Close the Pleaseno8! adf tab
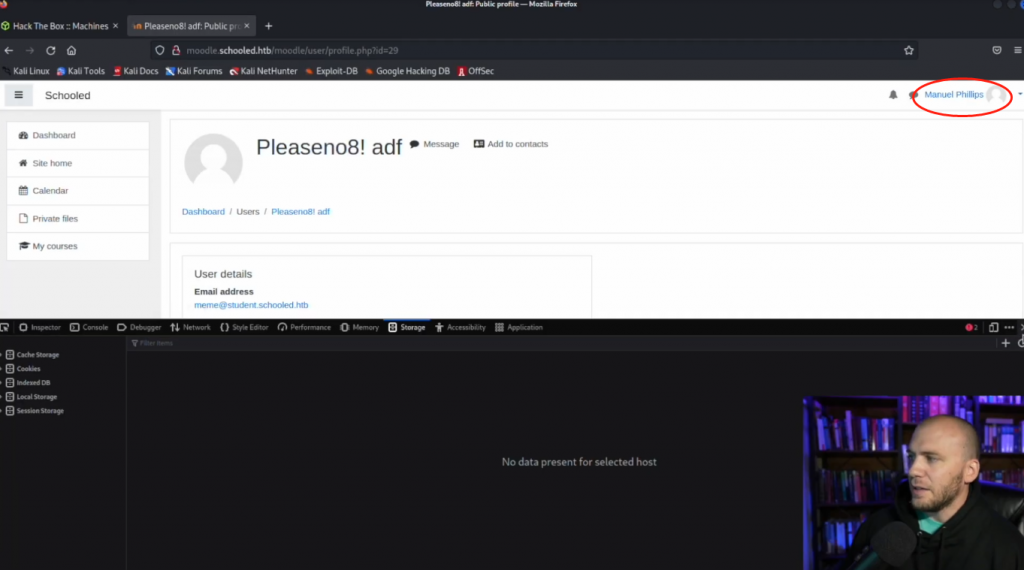Viewport: 1024px width, 570px height. (x=247, y=26)
